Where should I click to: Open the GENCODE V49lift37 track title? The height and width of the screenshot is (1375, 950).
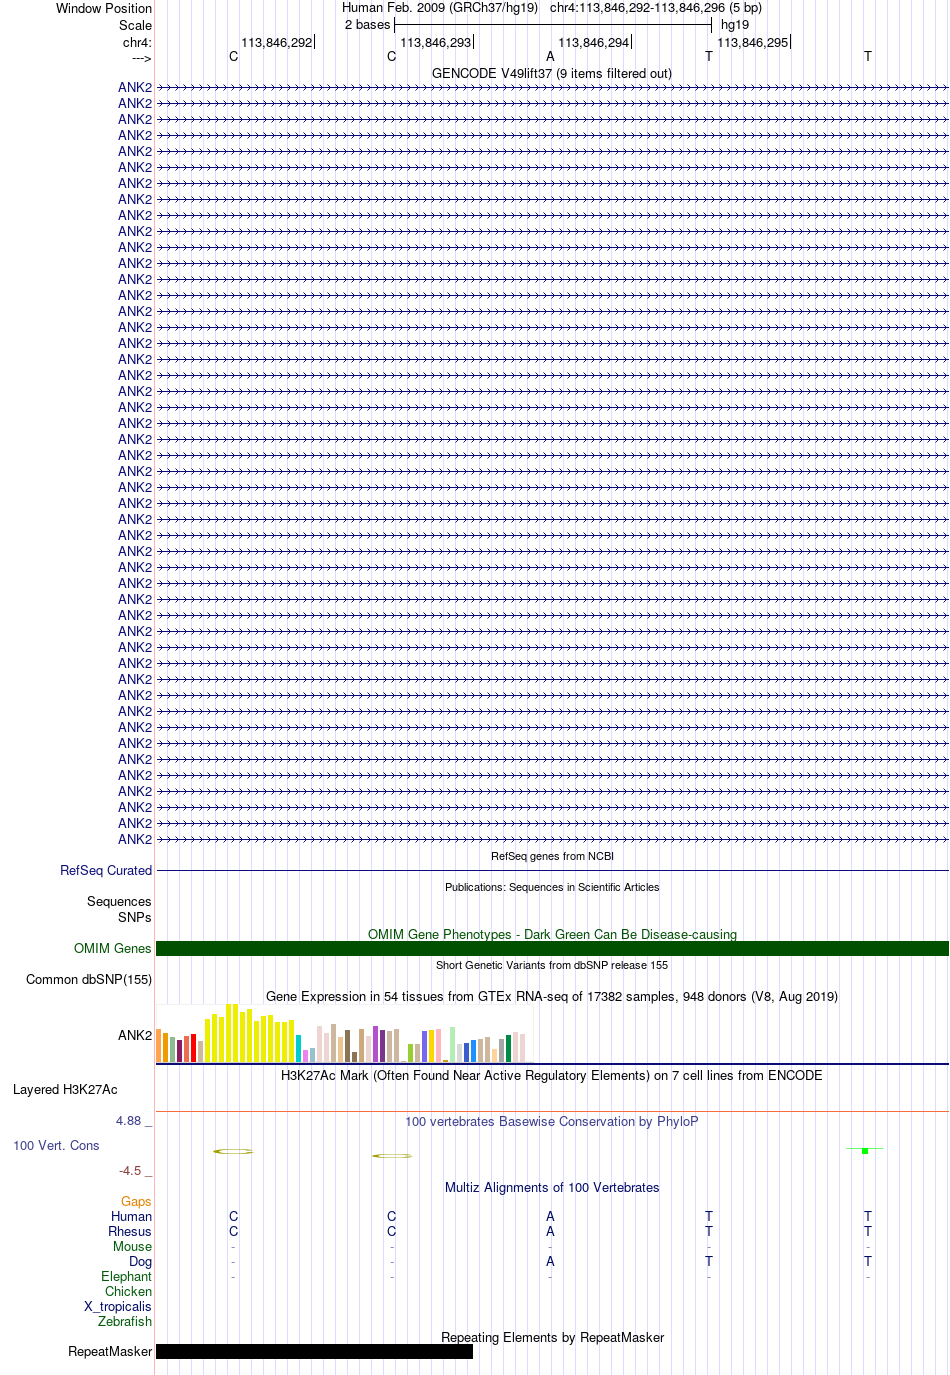[x=552, y=73]
